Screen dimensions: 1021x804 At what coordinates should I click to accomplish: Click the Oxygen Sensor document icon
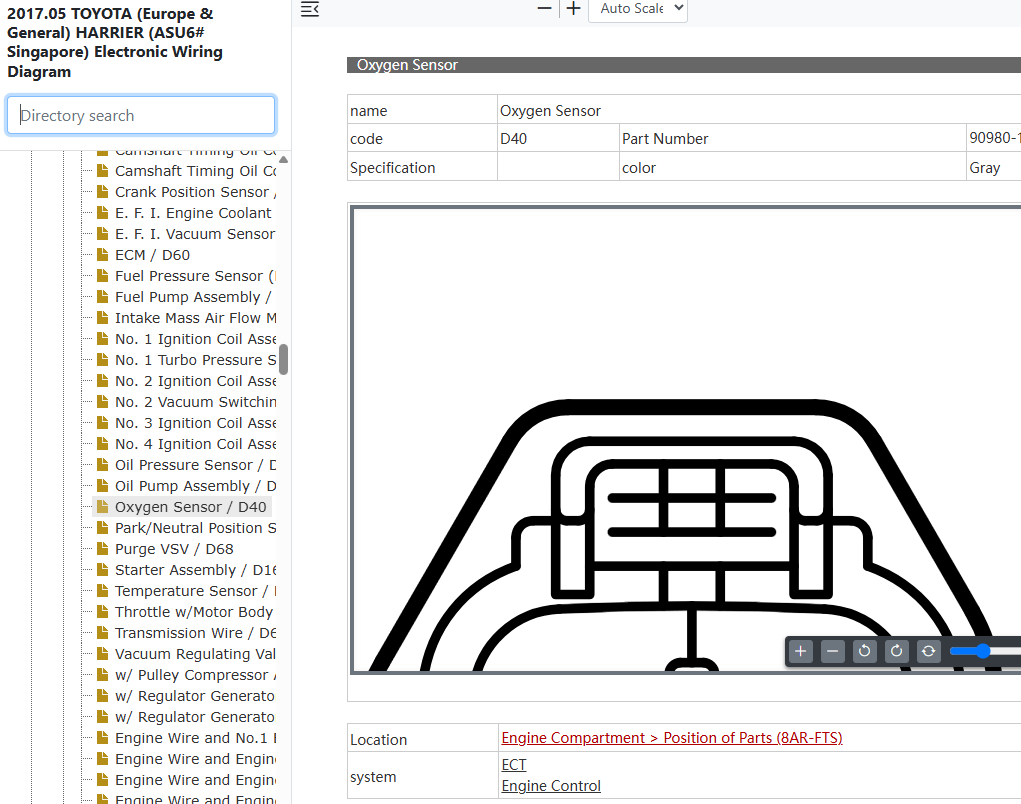[102, 506]
